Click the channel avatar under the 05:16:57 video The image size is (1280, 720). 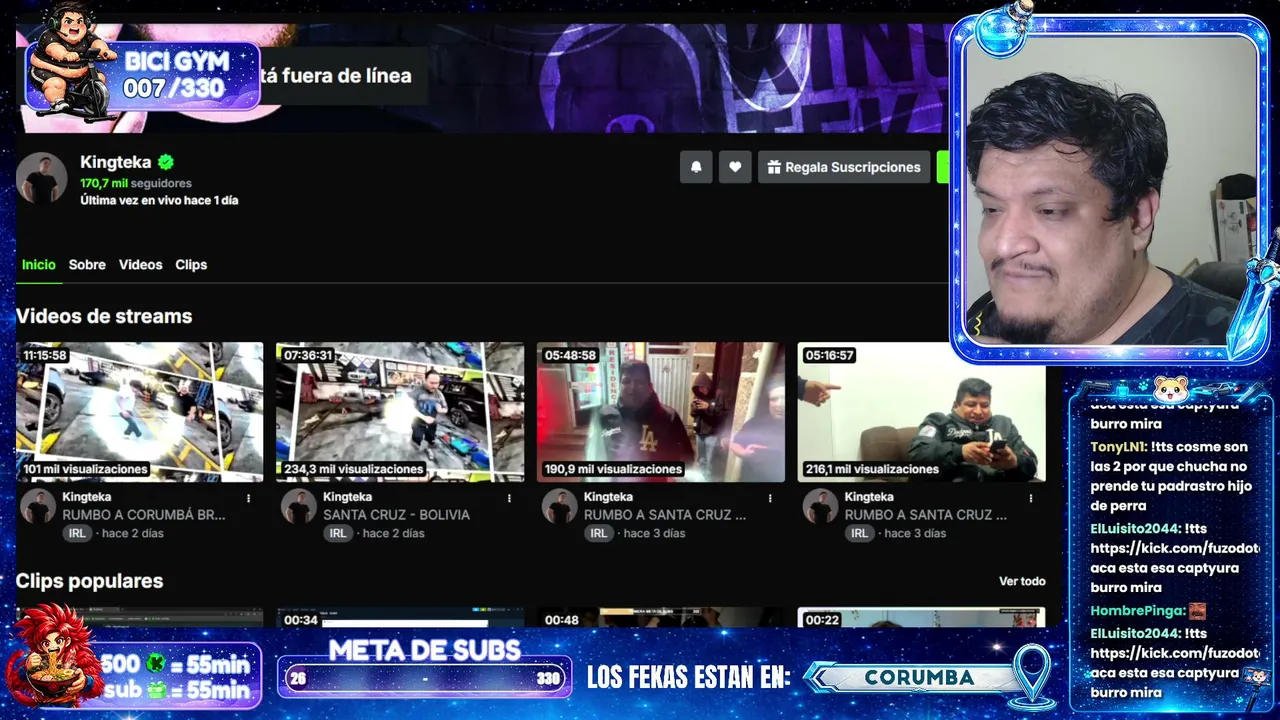[820, 506]
